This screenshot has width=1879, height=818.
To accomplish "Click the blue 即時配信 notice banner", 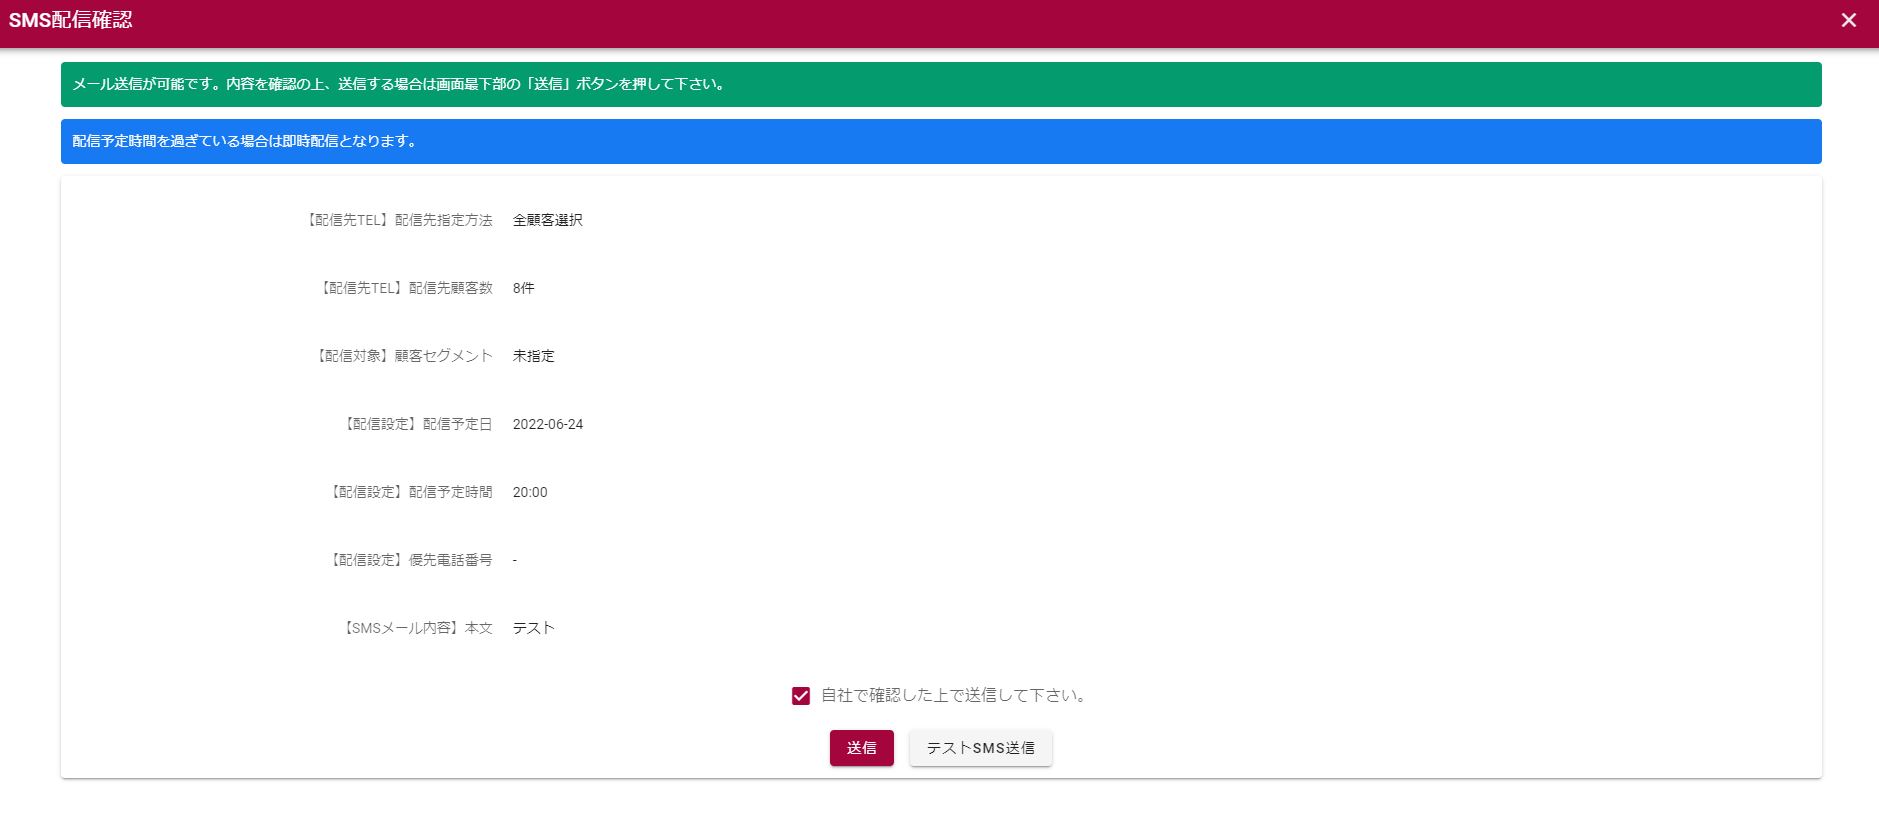I will 940,141.
